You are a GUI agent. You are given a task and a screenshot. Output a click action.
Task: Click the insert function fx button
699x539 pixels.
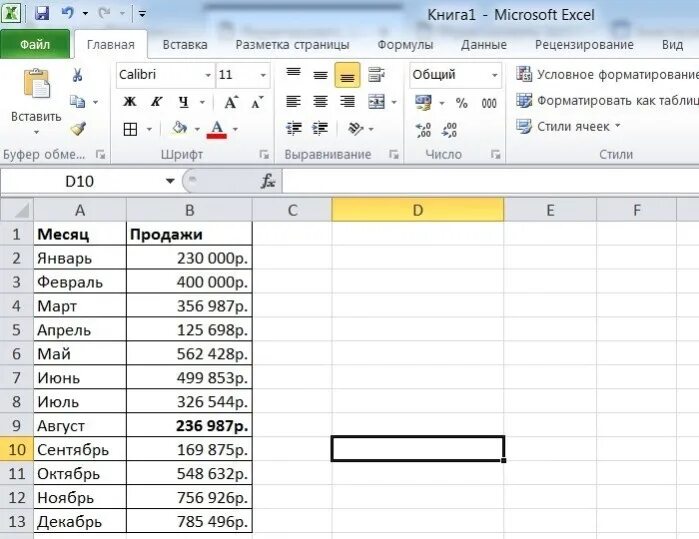pyautogui.click(x=267, y=181)
